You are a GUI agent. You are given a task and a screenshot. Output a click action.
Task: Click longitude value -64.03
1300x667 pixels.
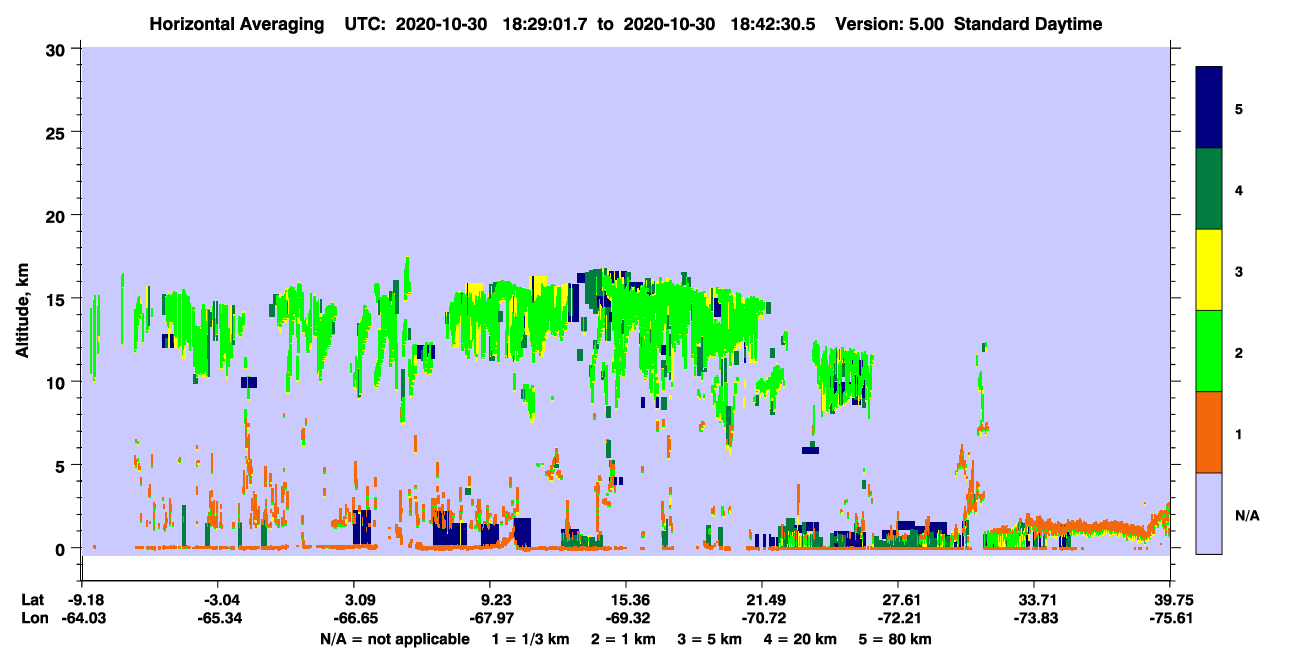tap(82, 618)
